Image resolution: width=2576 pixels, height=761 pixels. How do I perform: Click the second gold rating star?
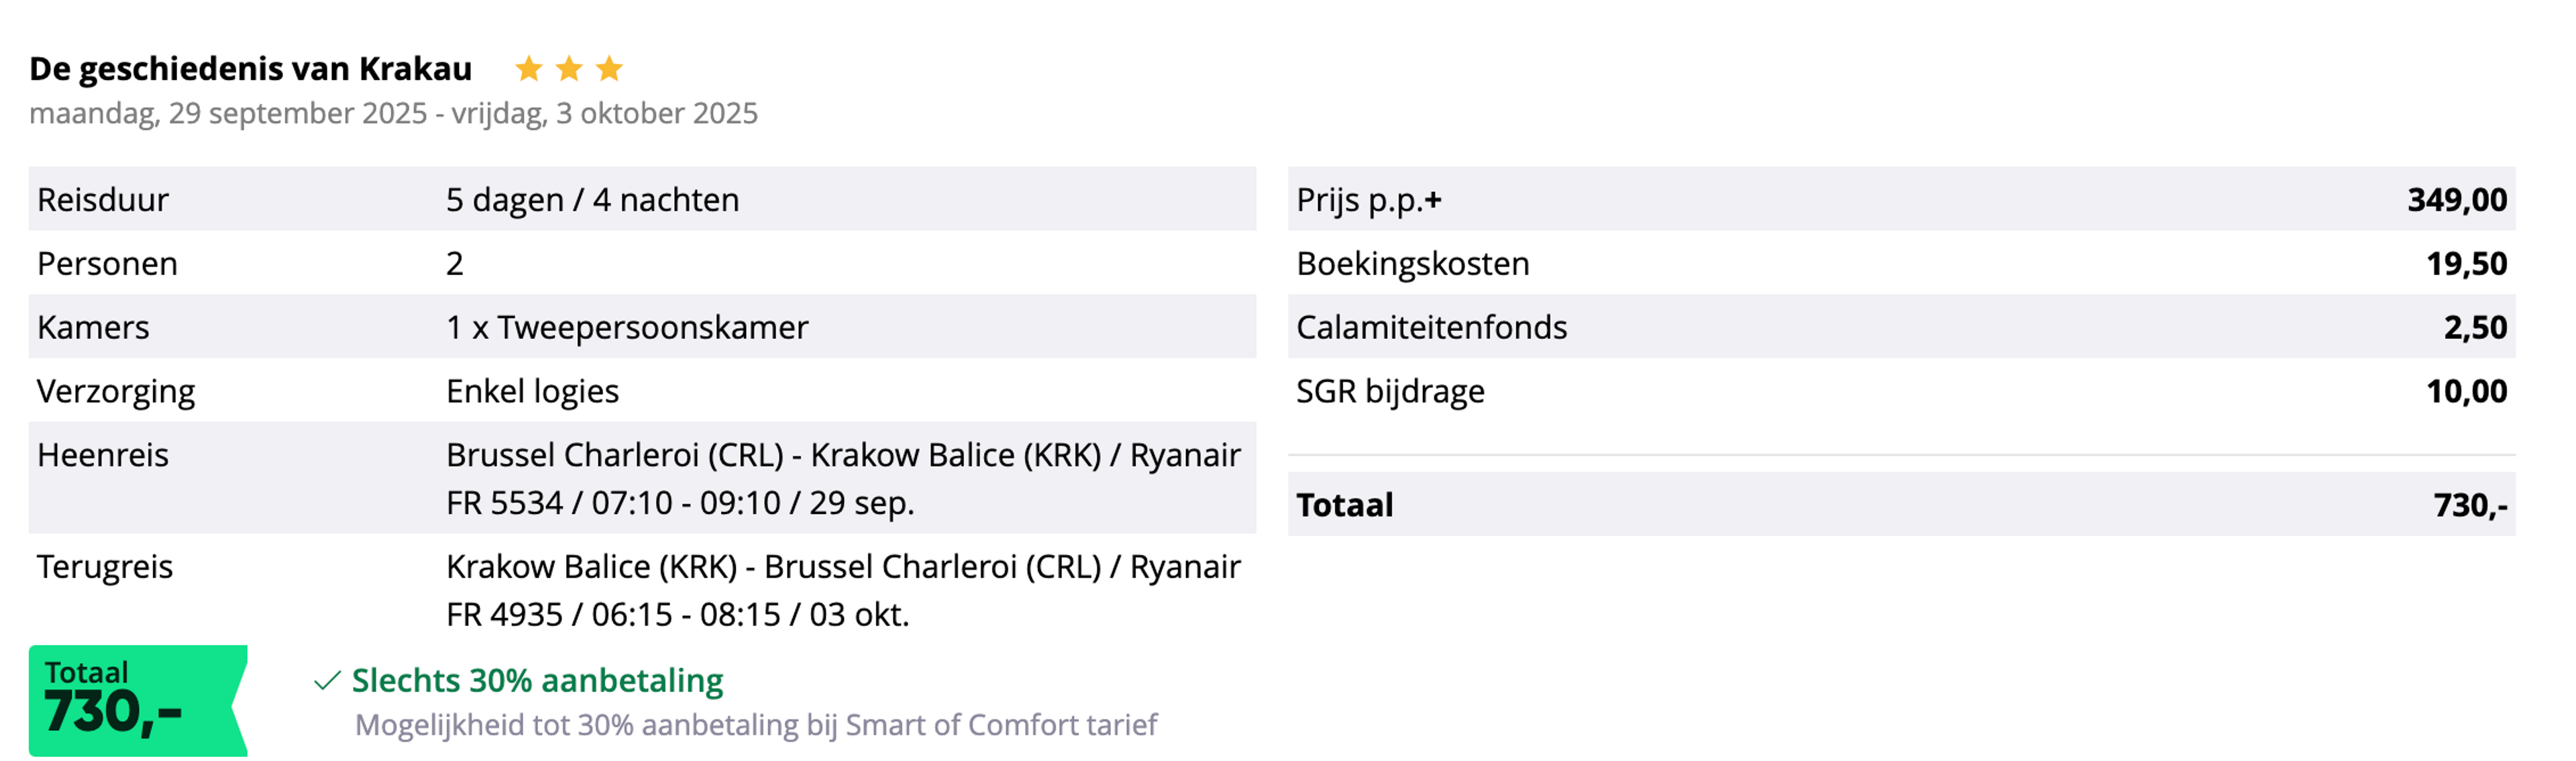coord(569,69)
